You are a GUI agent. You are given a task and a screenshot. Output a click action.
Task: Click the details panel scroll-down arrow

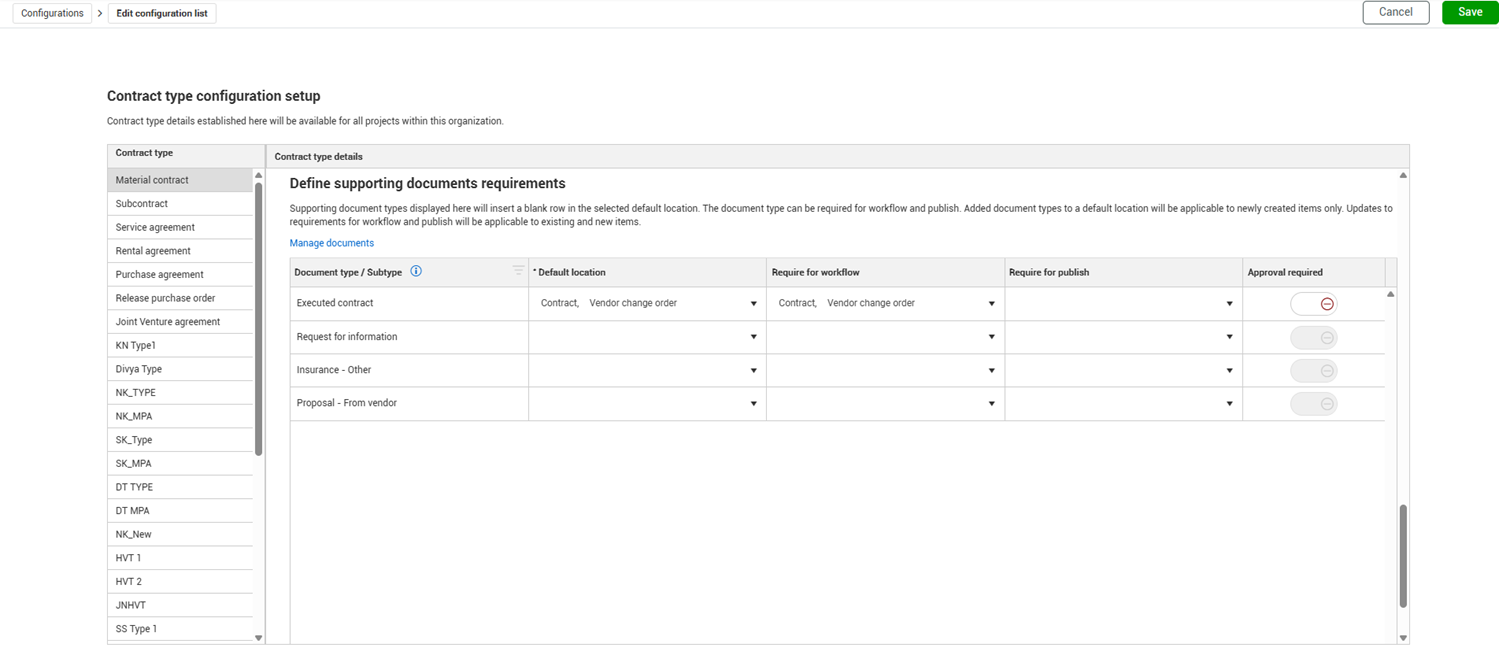tap(1403, 638)
